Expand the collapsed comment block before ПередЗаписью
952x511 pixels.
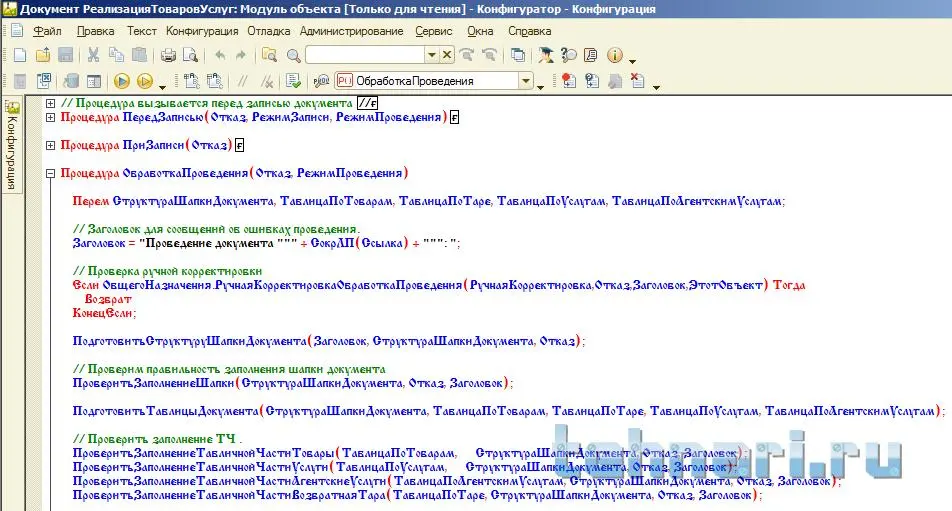(50, 103)
